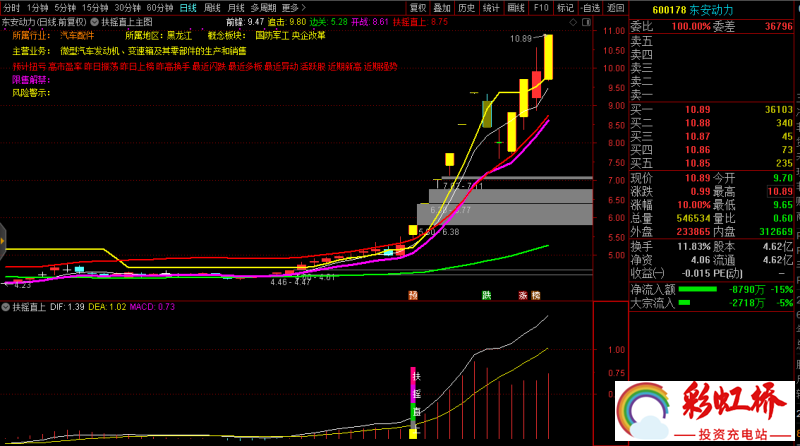Click 净流入额 green bar
Screen dimensions: 800x446
[697, 289]
